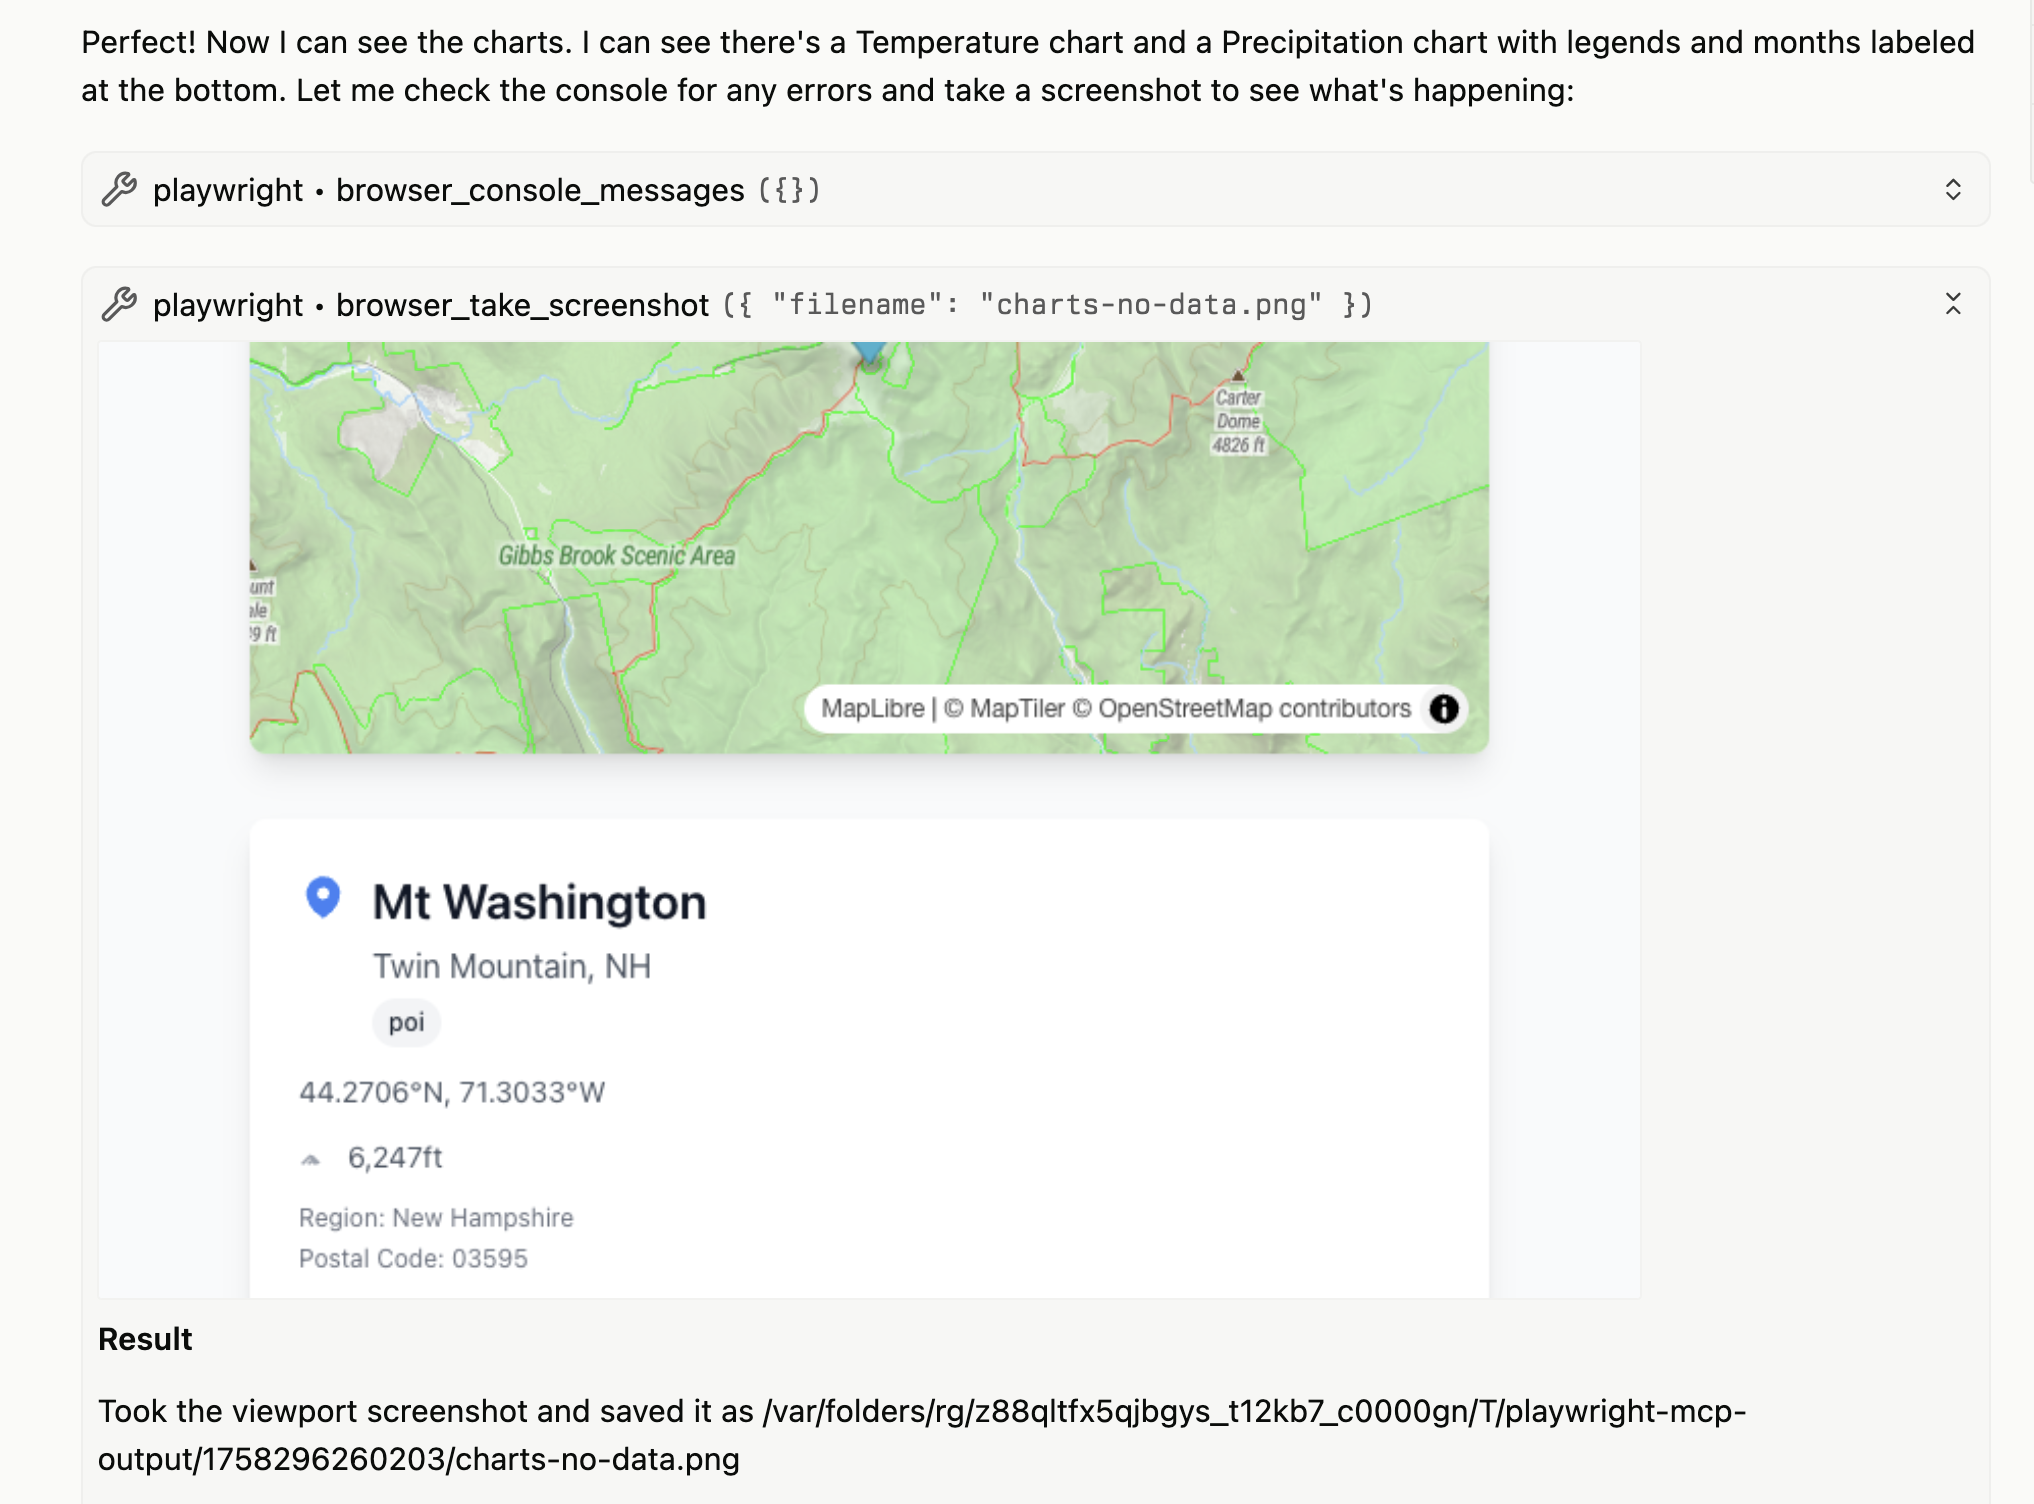Screen dimensions: 2034x1504
Task: Click the wrench icon beside browser_take_screenshot
Action: pos(119,304)
